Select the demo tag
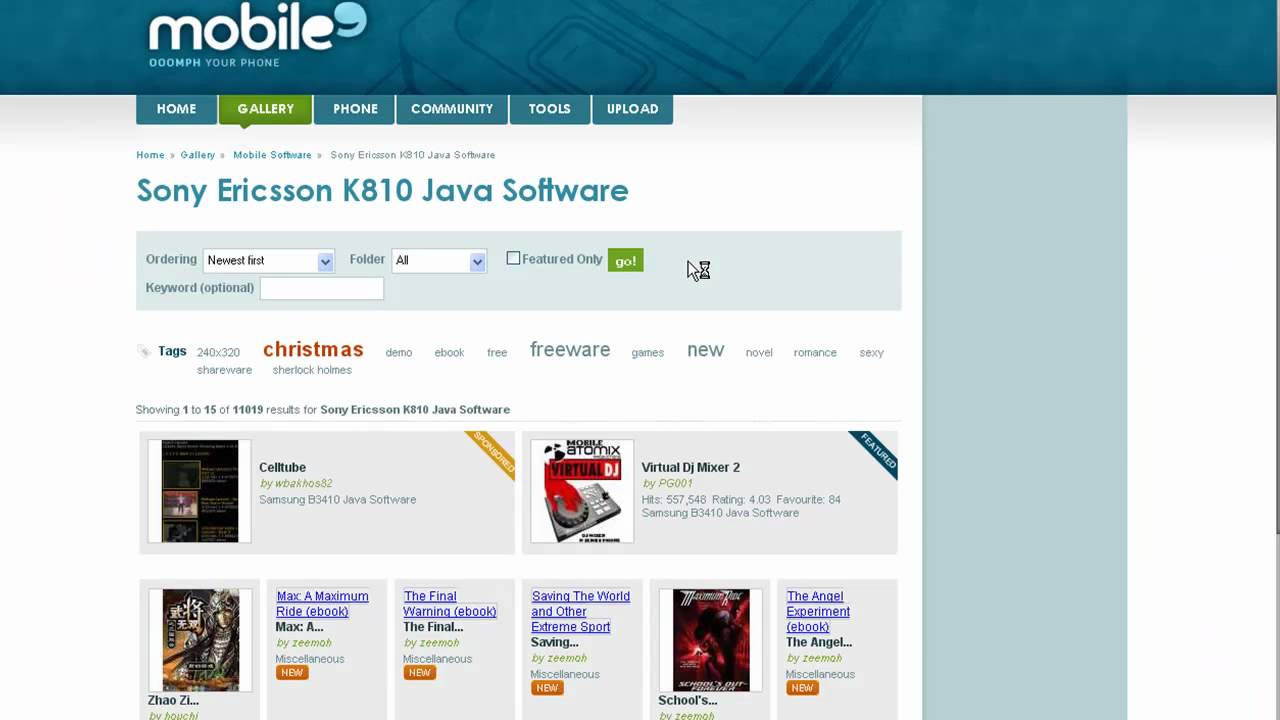This screenshot has height=720, width=1280. 399,353
